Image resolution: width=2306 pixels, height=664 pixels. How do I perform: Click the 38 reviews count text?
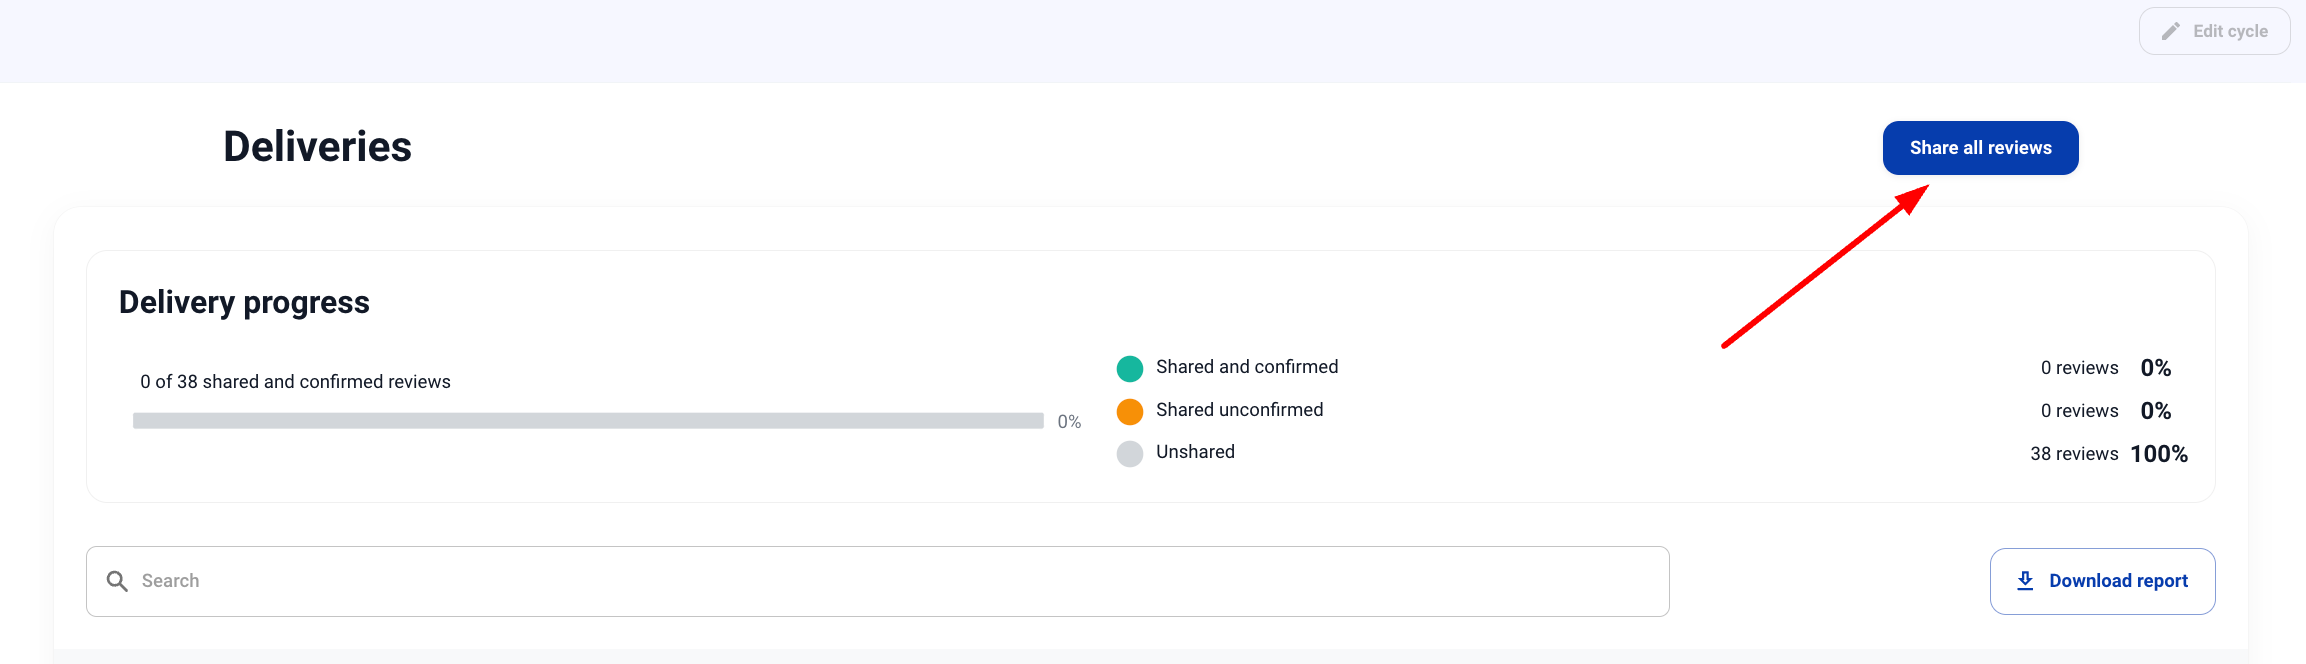point(2073,454)
